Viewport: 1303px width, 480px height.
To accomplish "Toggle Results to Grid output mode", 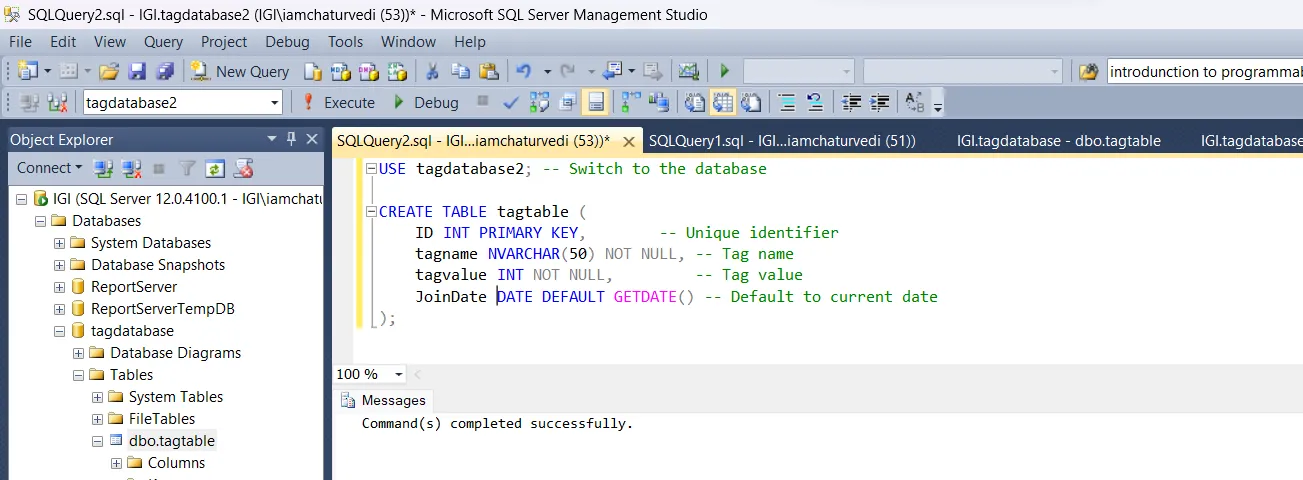I will coord(721,102).
